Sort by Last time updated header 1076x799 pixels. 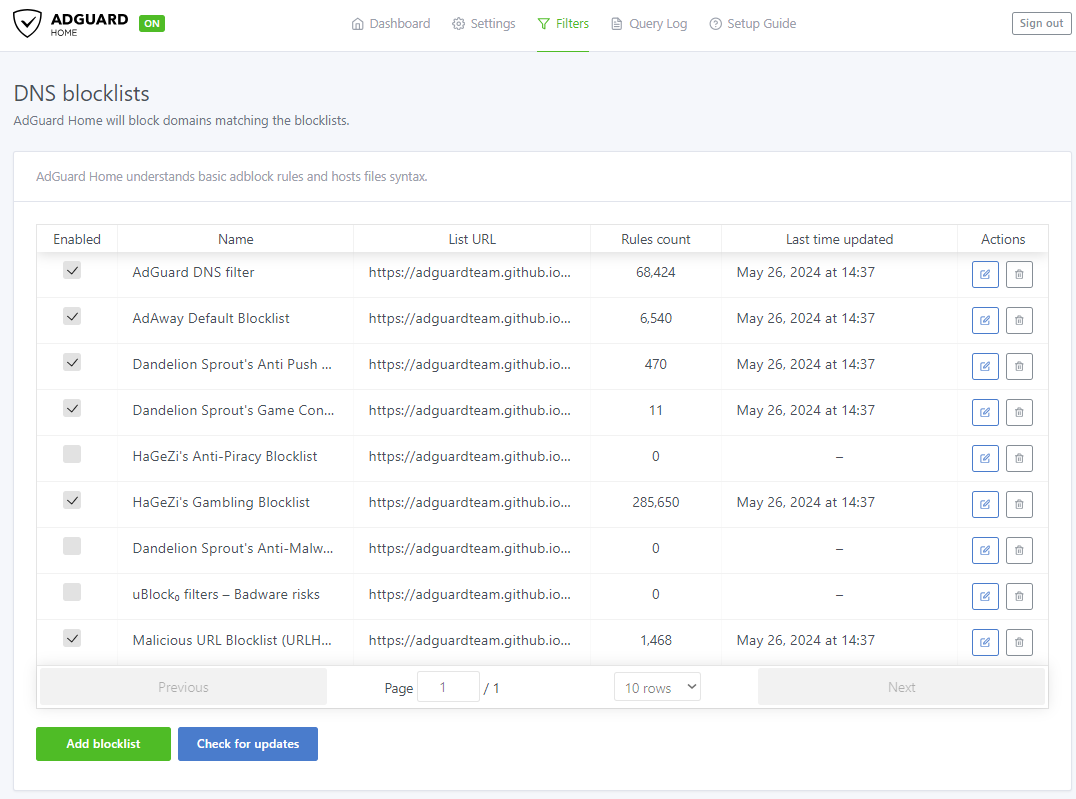click(x=839, y=239)
